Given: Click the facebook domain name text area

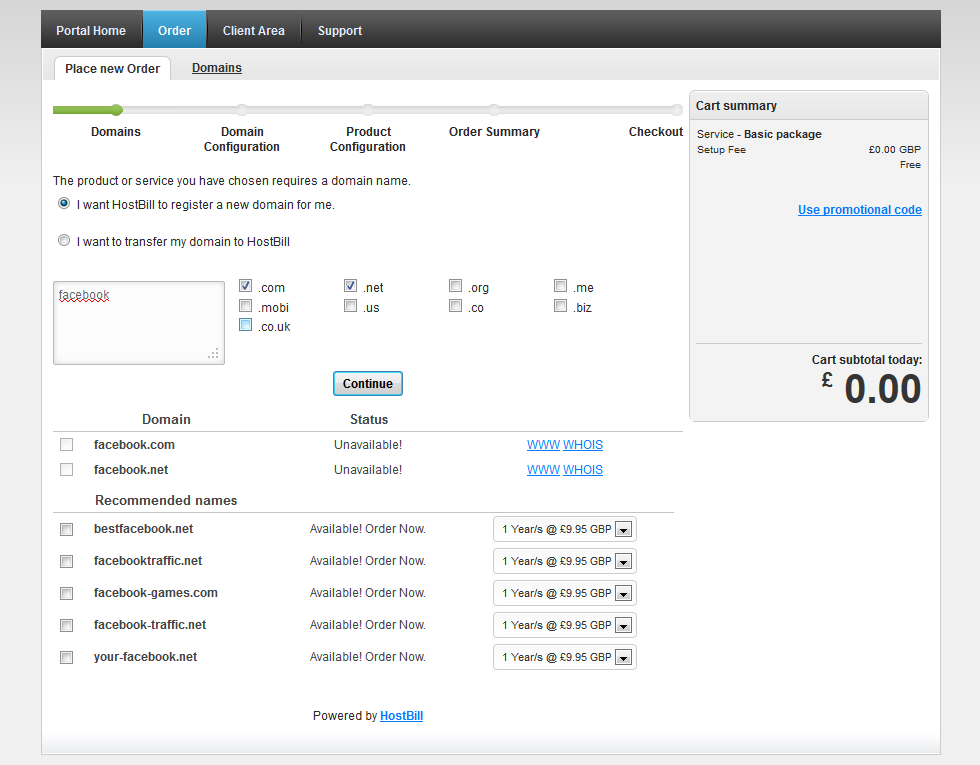Looking at the screenshot, I should pyautogui.click(x=139, y=322).
